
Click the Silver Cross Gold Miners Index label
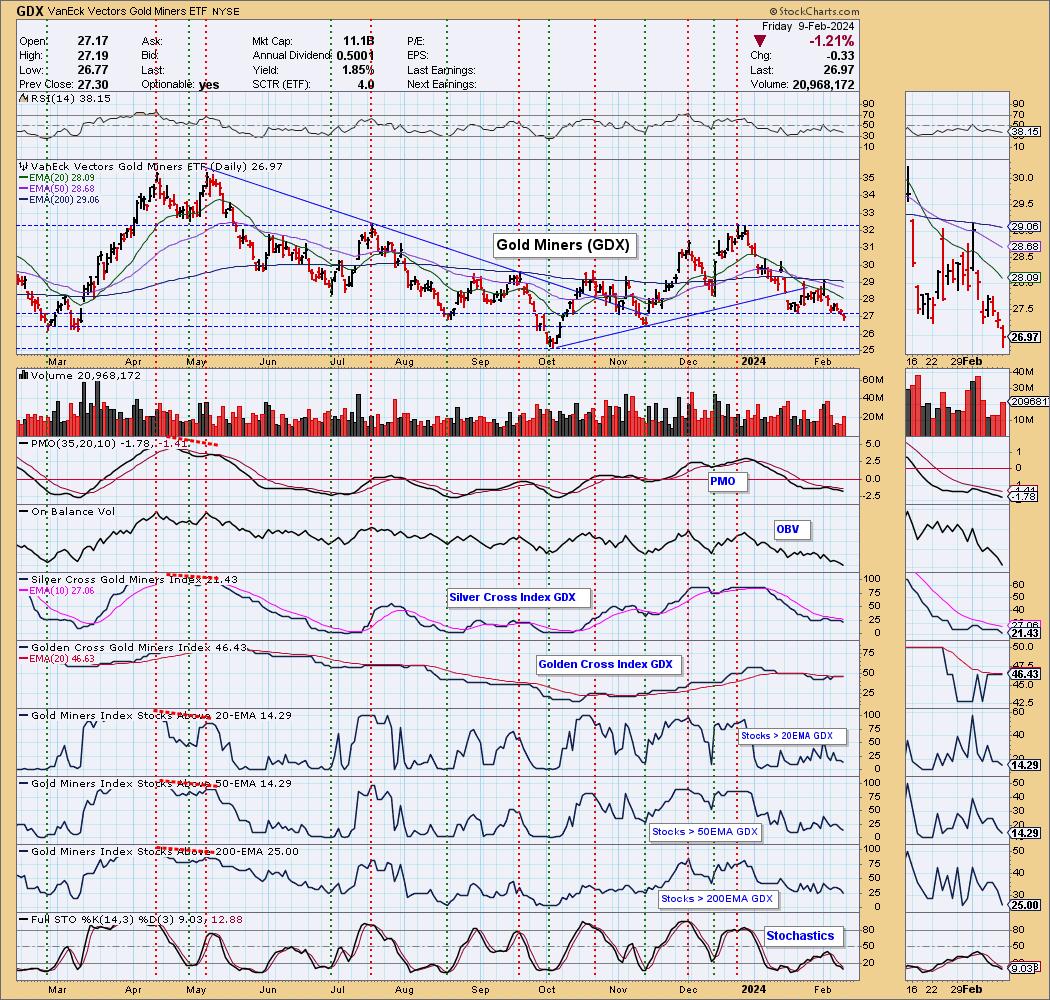[134, 579]
